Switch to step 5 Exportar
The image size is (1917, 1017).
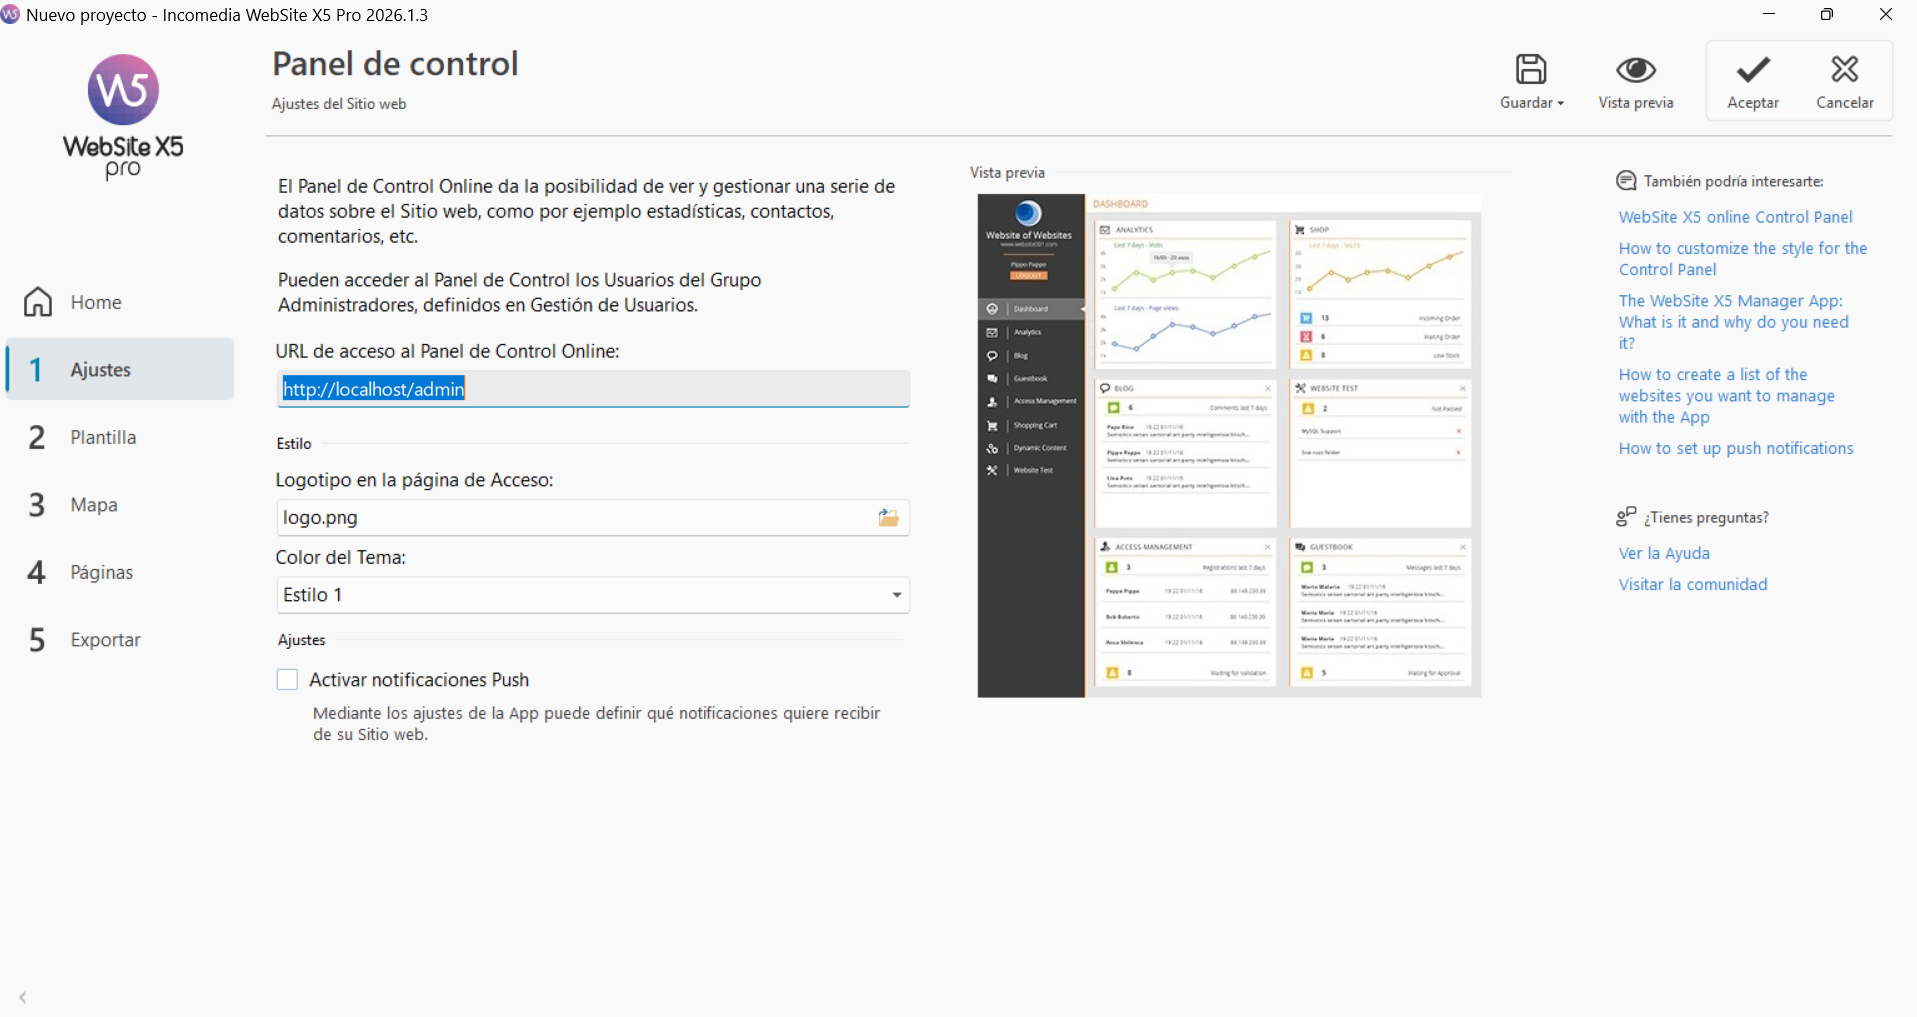(x=105, y=640)
